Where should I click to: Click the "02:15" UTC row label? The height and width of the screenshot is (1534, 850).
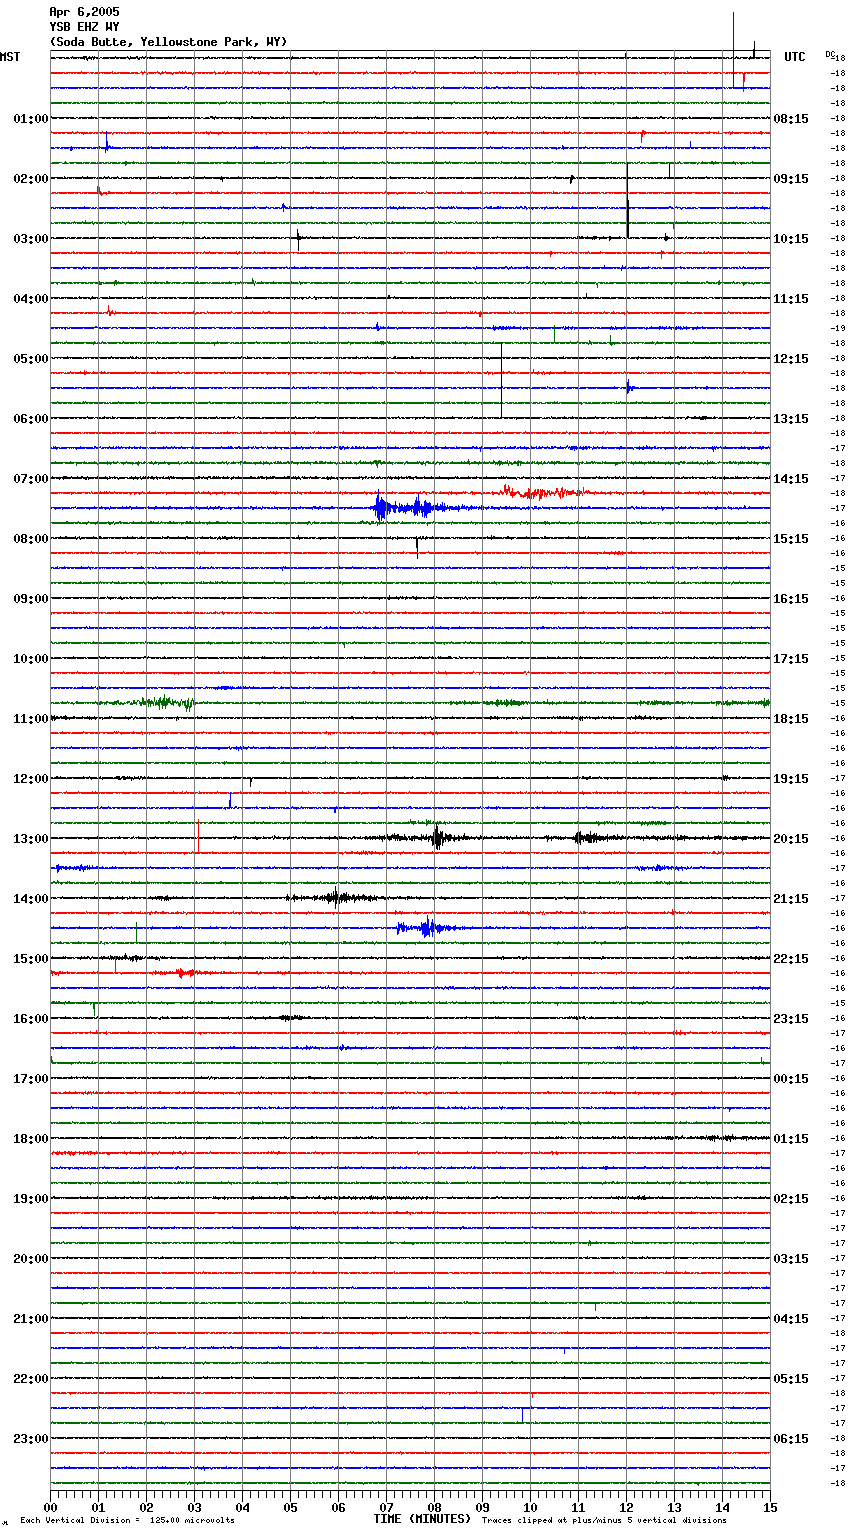(791, 1199)
